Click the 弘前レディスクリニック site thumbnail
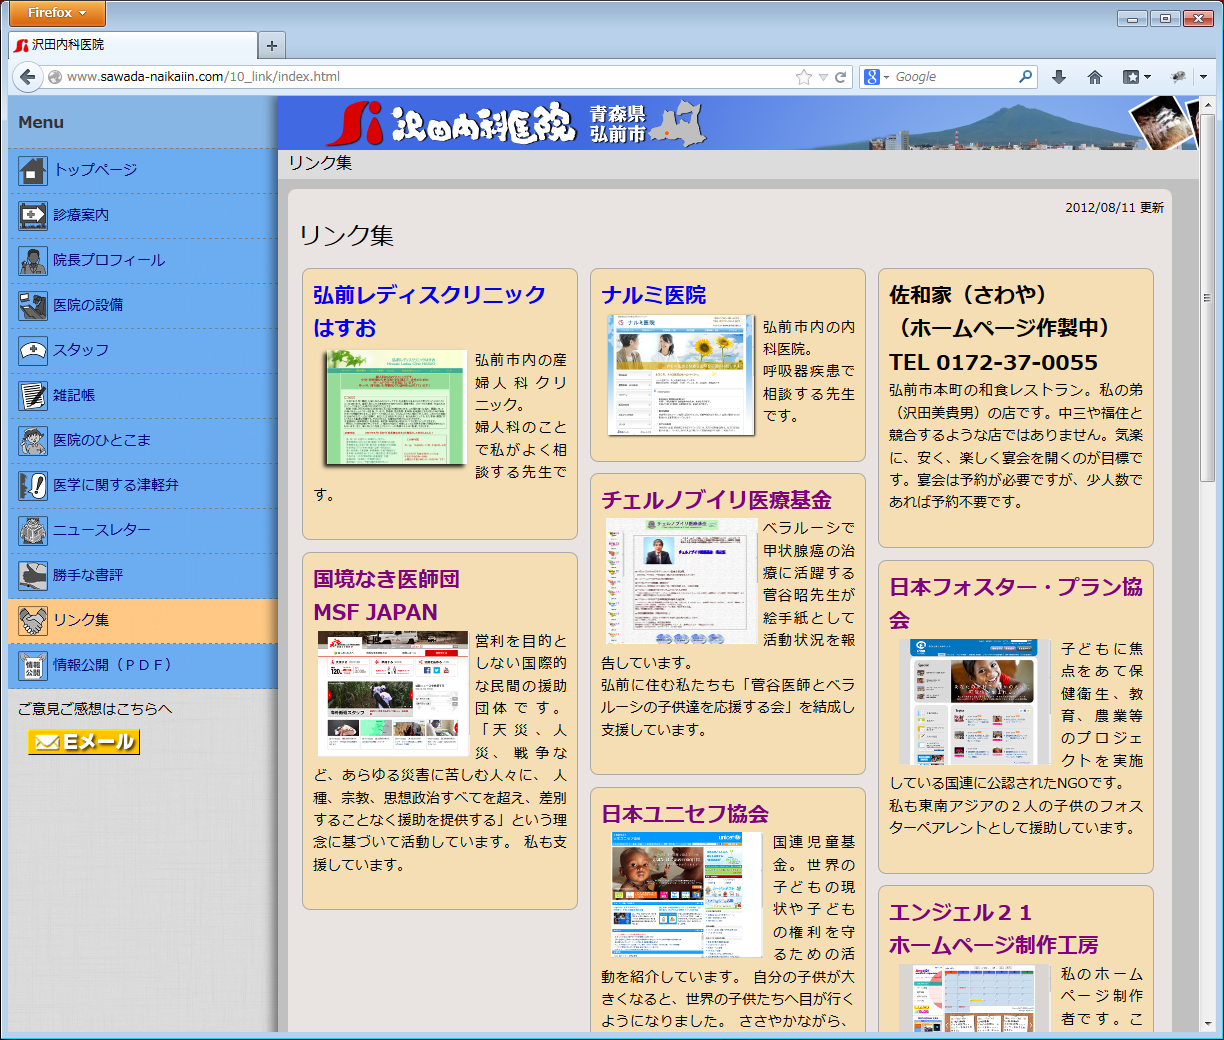 [396, 407]
